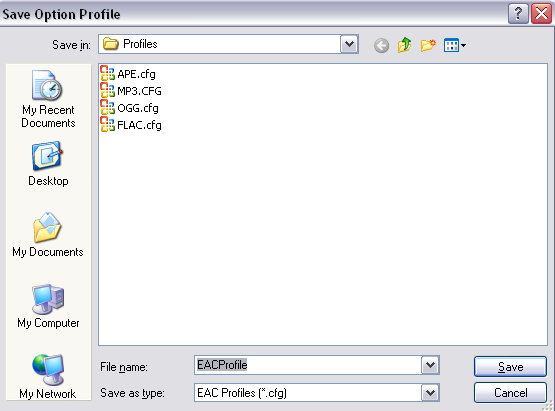
Task: Click the Save button
Action: point(510,366)
